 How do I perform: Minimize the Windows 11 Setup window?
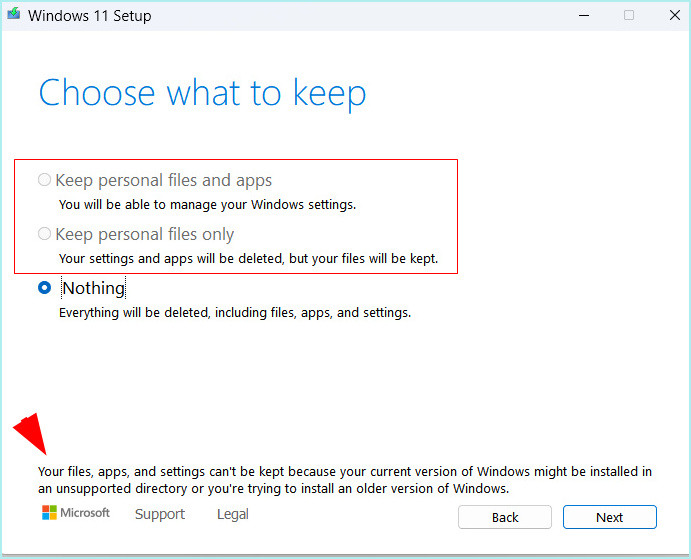[x=584, y=15]
